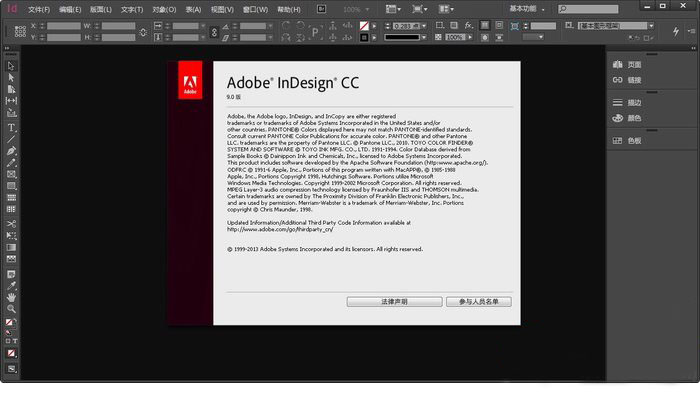
Task: Select the Selection tool (black arrow)
Action: pos(11,66)
